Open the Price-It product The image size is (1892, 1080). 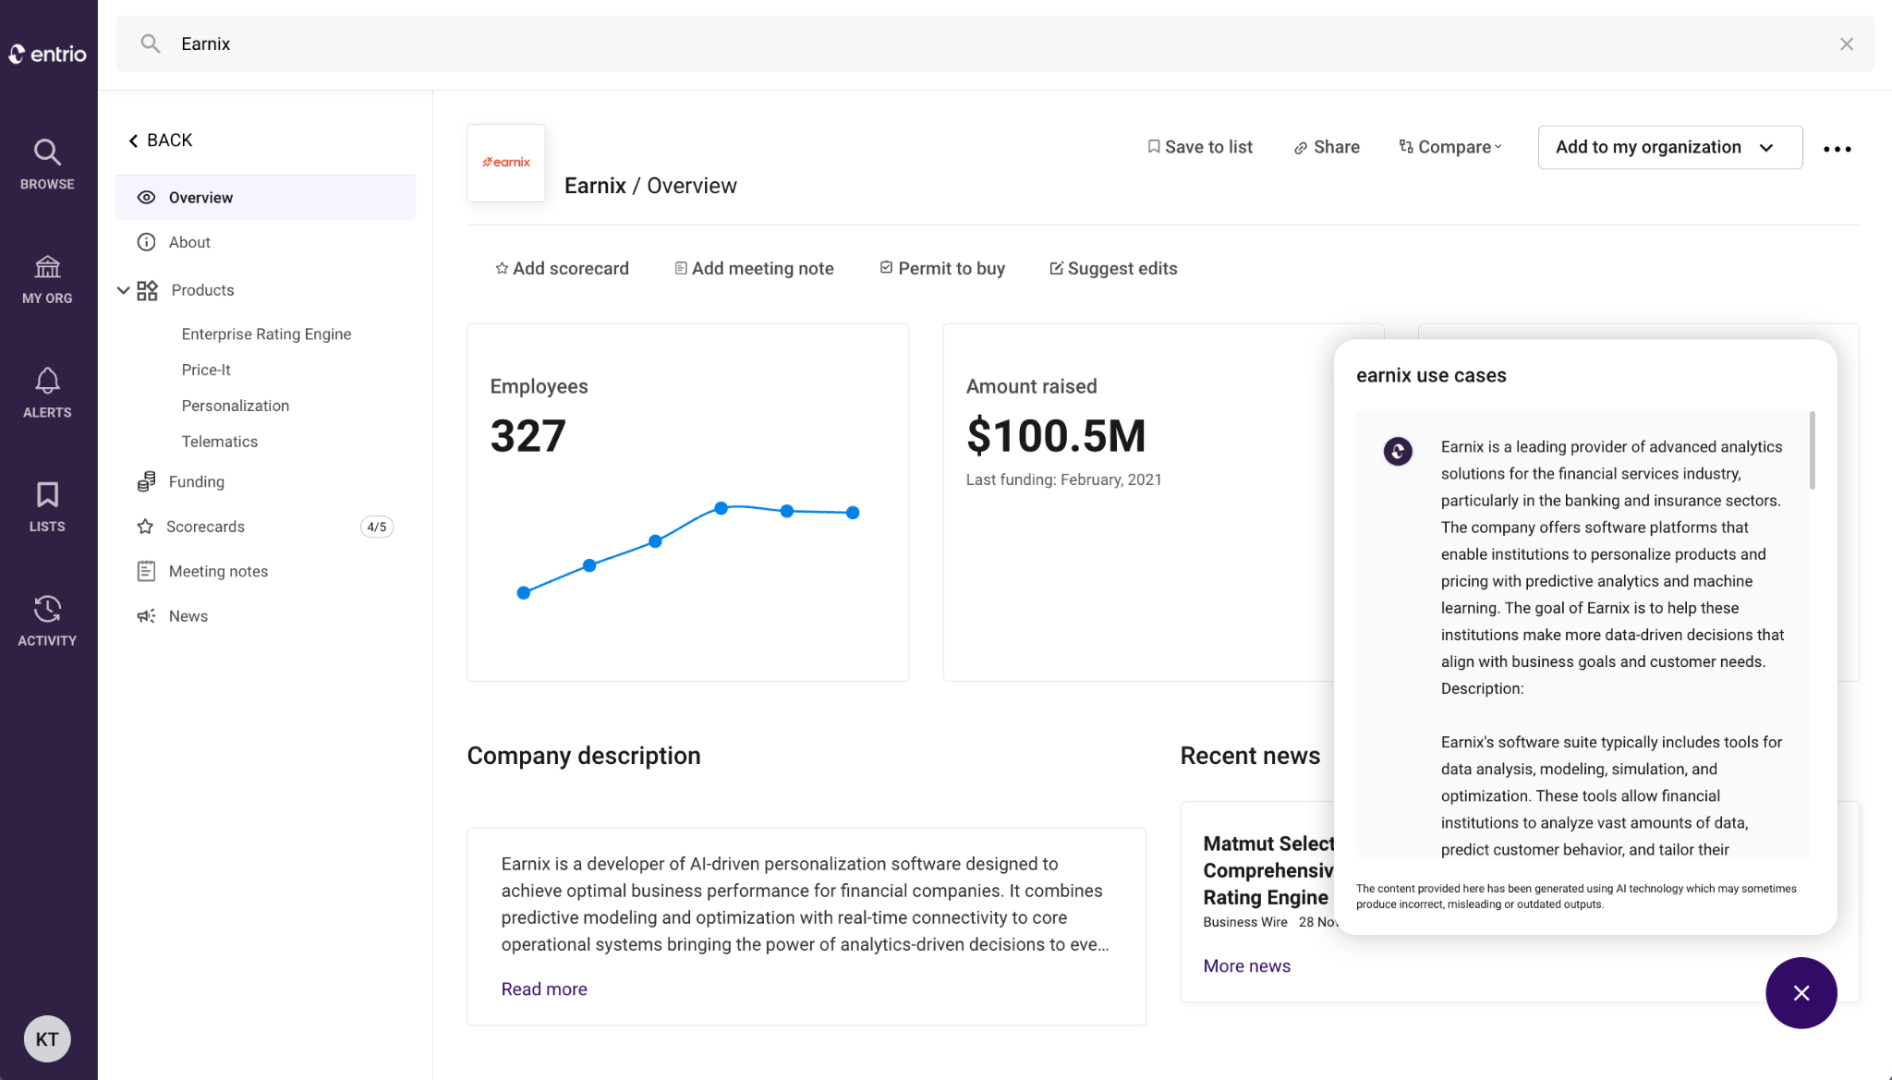(206, 370)
